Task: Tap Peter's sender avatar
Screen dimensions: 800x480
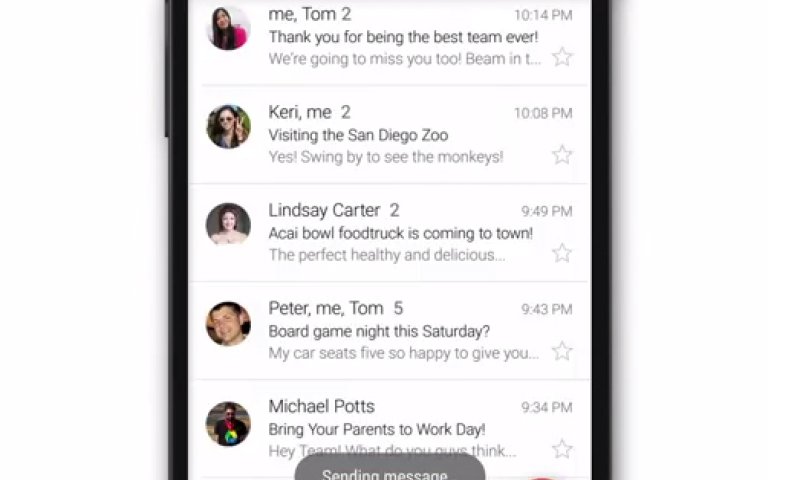Action: [x=228, y=323]
